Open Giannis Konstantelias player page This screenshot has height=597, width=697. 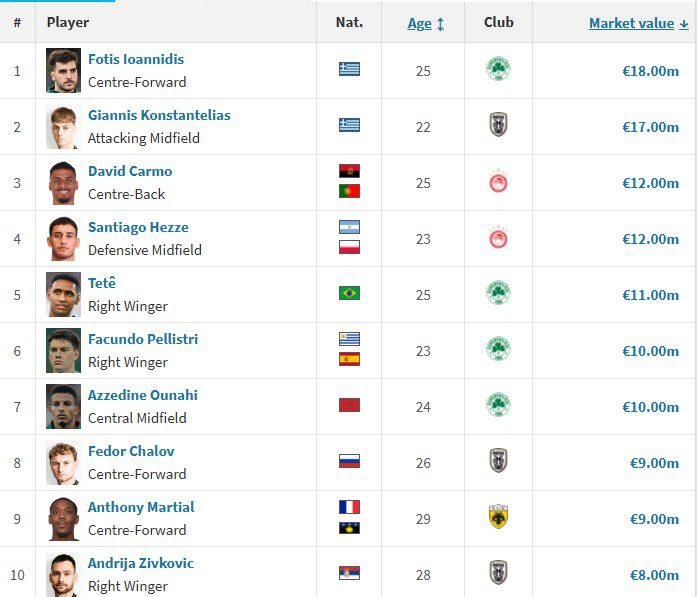[159, 115]
